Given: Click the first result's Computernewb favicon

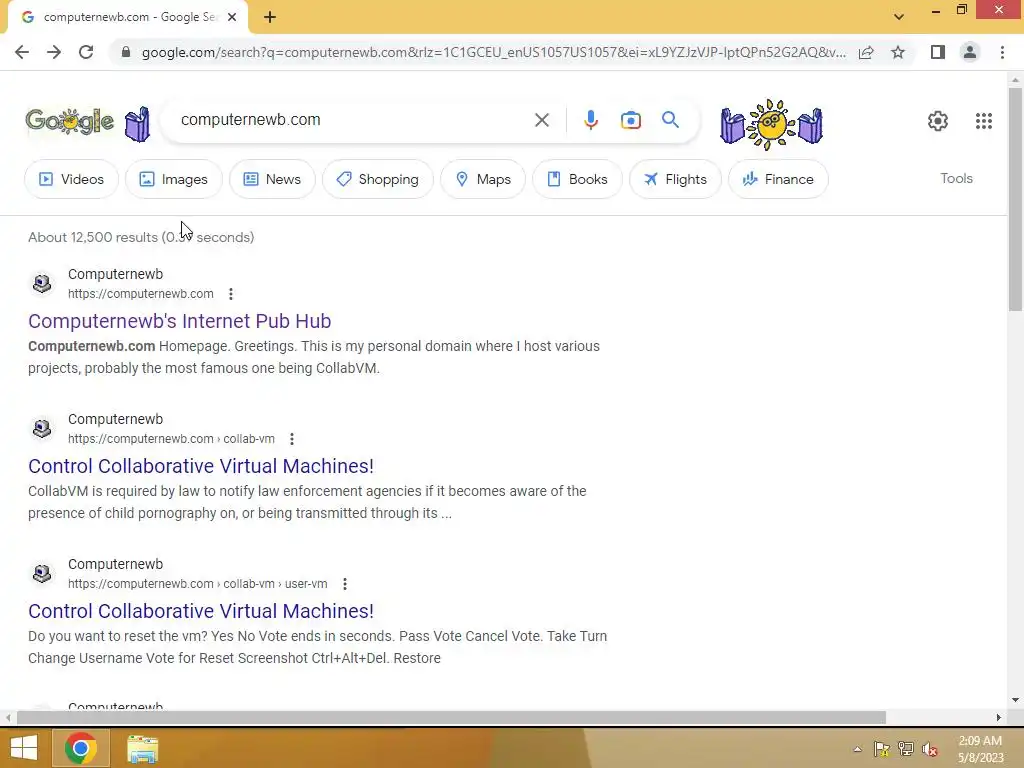Looking at the screenshot, I should (x=42, y=283).
